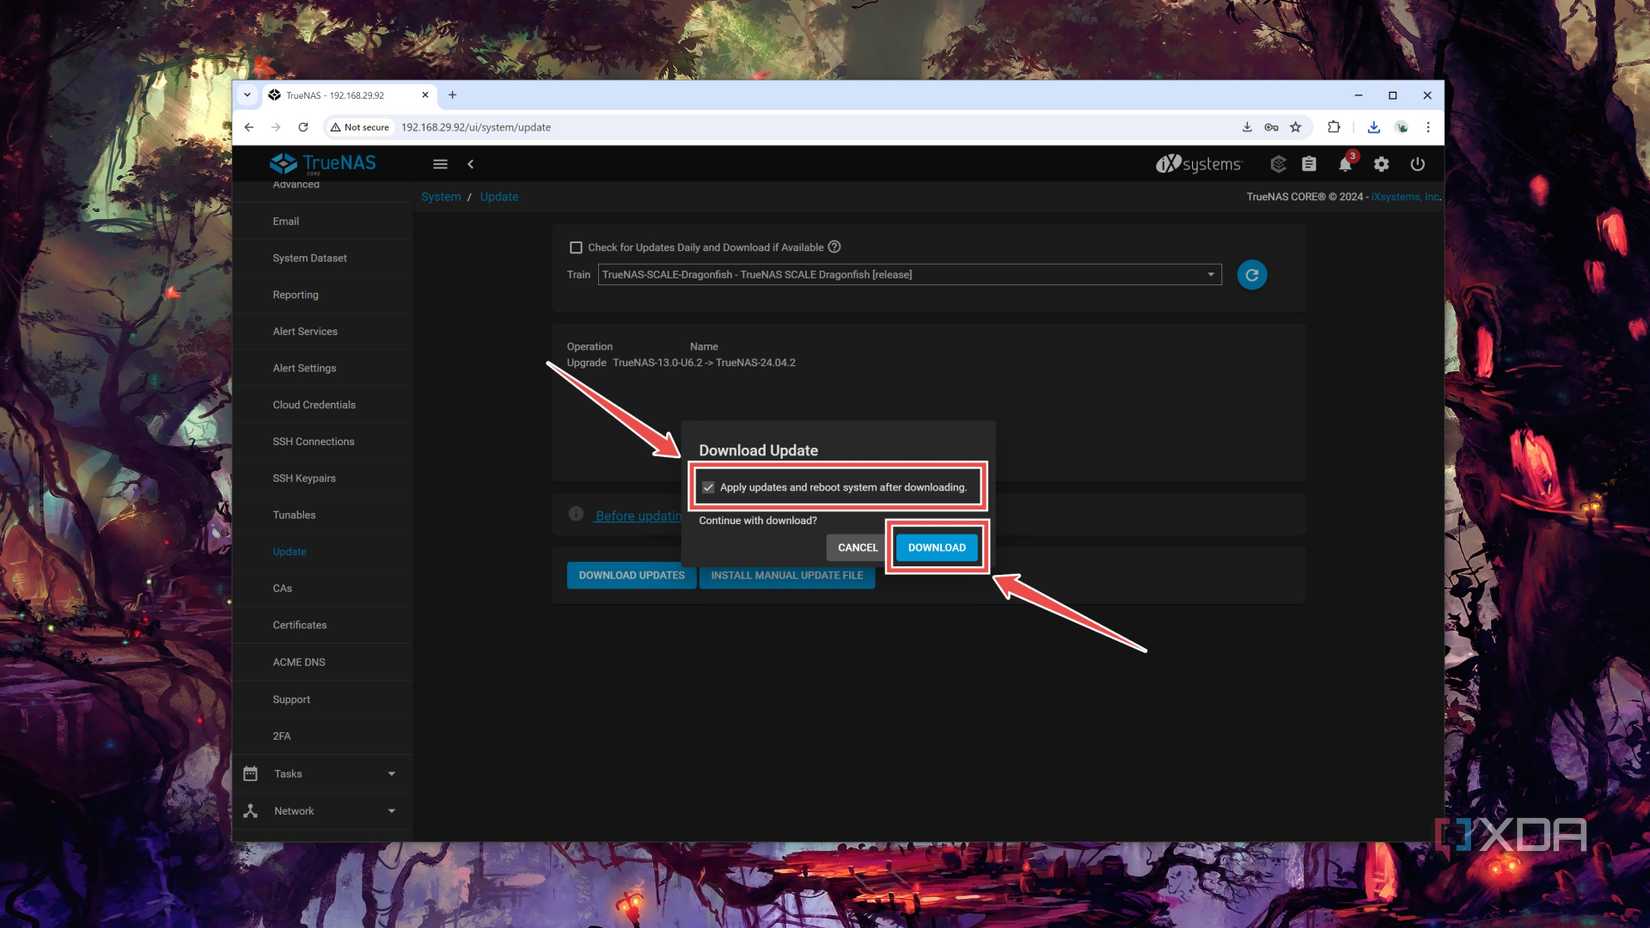Open the TrueCommand layers icon
1650x928 pixels.
(x=1277, y=164)
